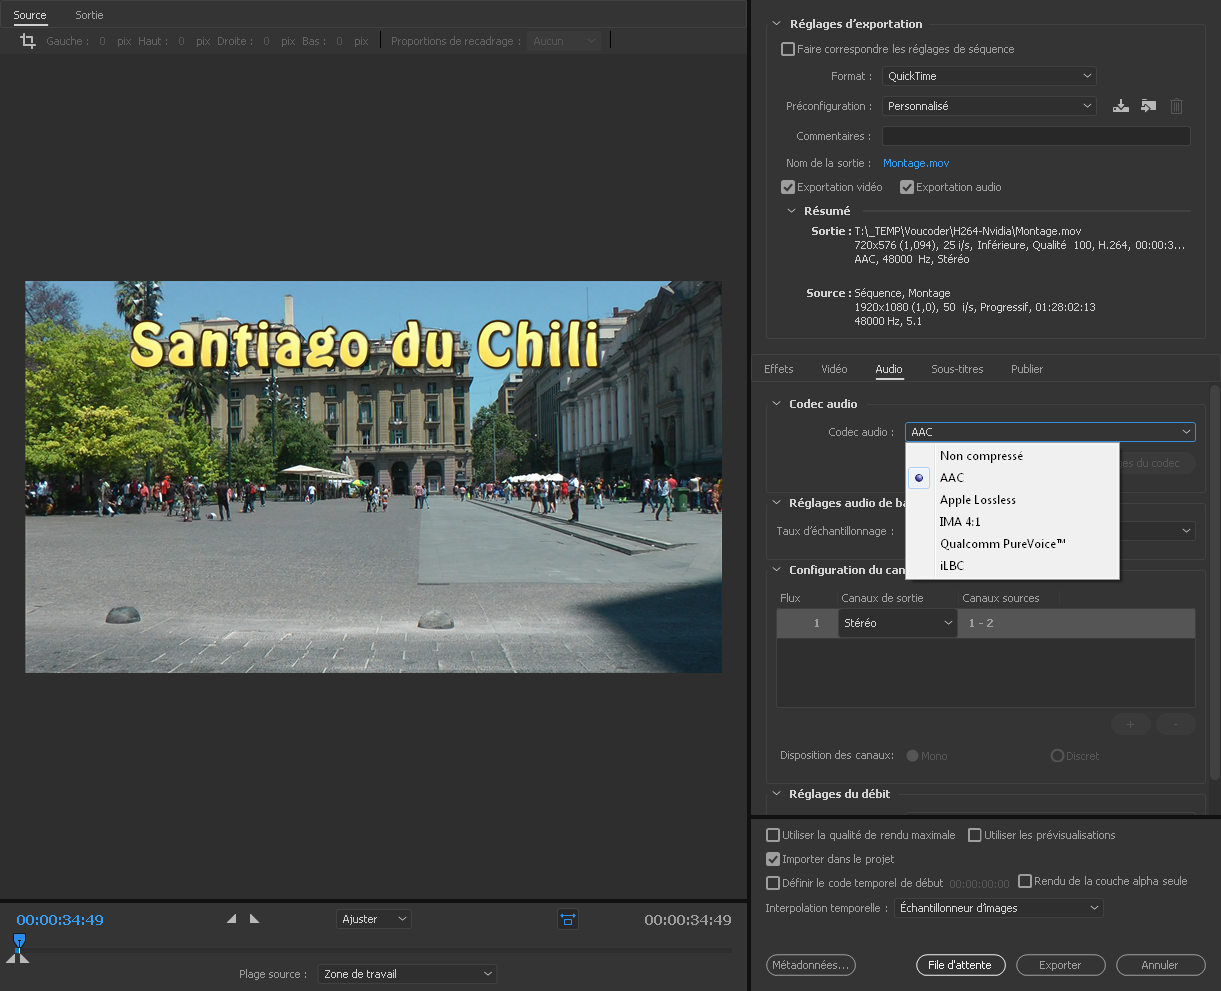
Task: Select the crop tool icon
Action: (28, 41)
